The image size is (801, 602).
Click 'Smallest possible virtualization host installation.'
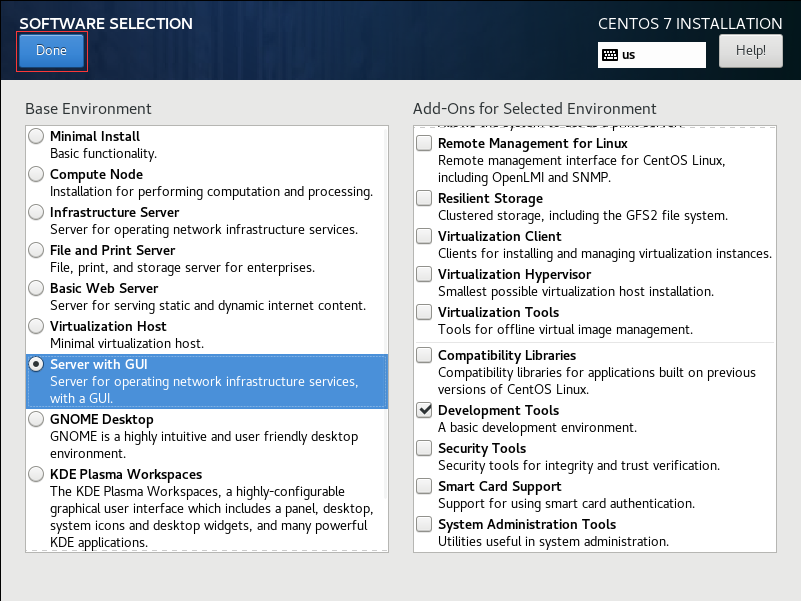pyautogui.click(x=576, y=292)
